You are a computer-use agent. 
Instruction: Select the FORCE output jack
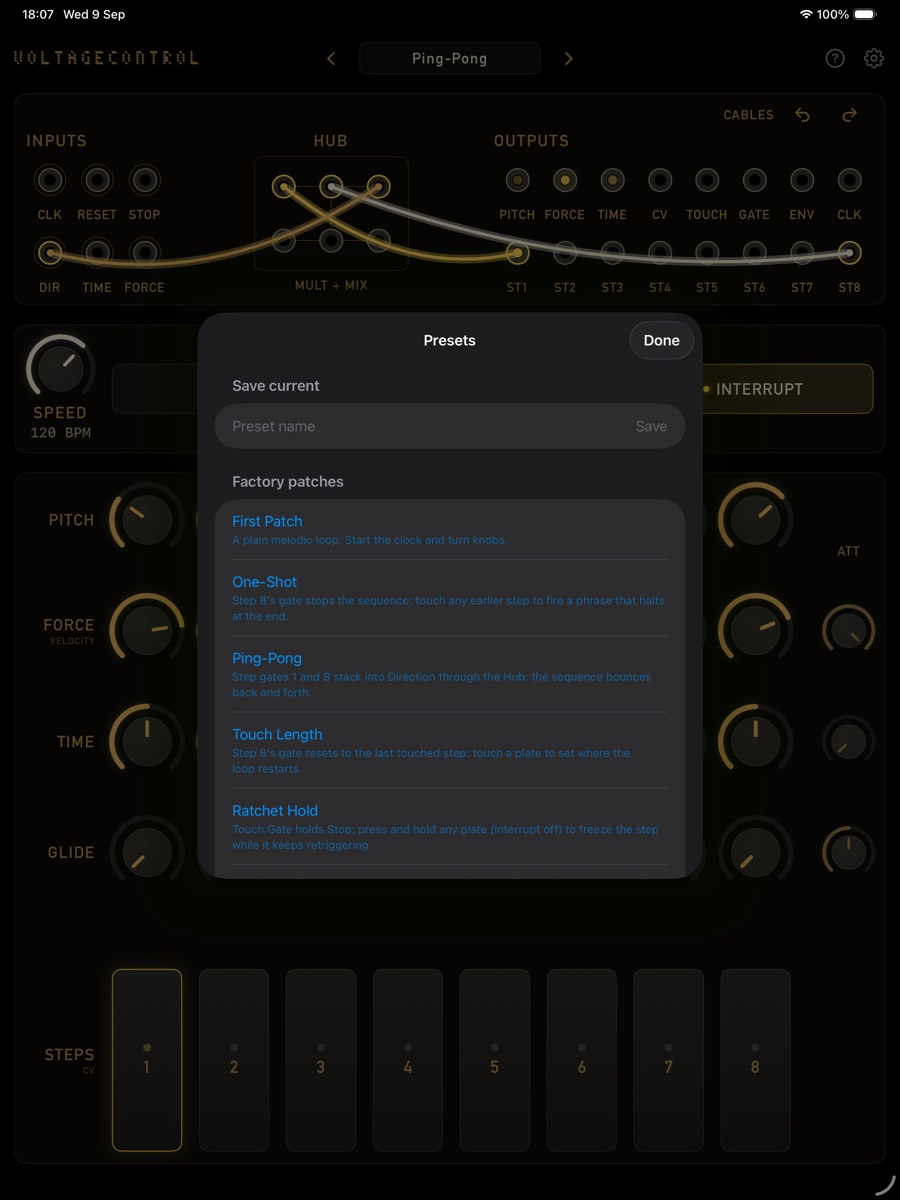coord(565,181)
